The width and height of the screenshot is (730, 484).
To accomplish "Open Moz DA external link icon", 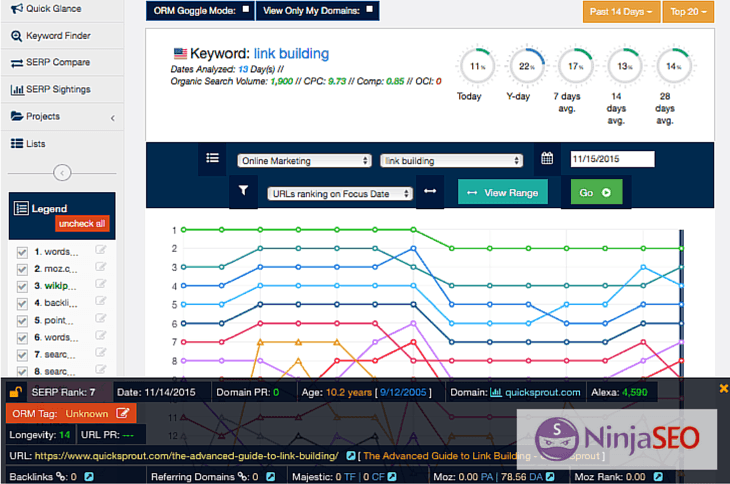I will [550, 477].
